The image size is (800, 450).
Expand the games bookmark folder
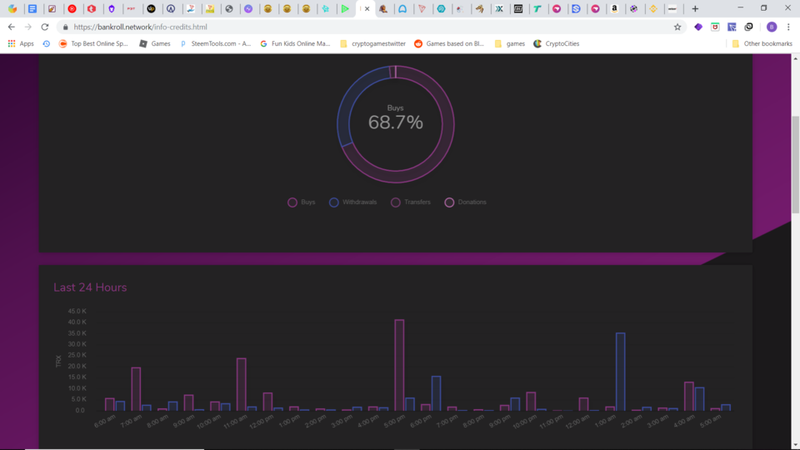[x=510, y=44]
